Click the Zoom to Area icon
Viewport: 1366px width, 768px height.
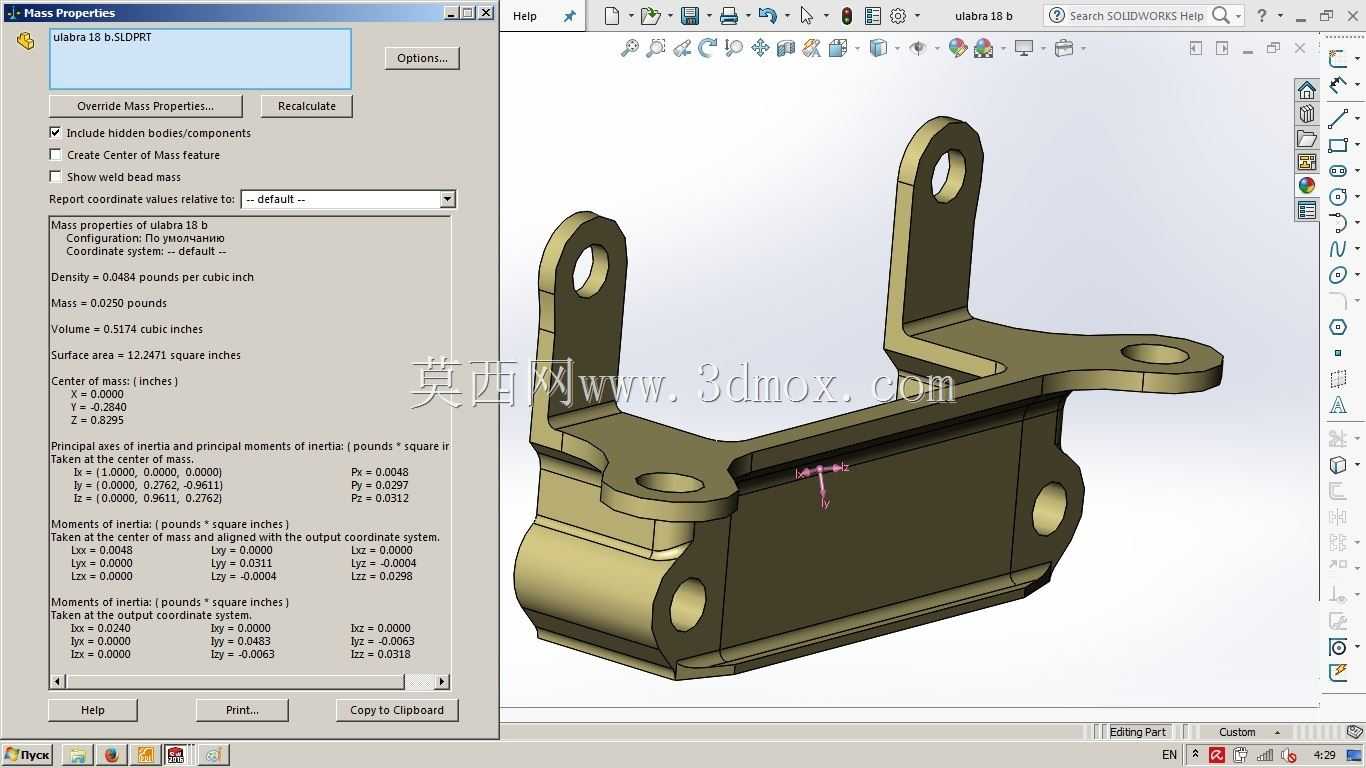tap(656, 48)
